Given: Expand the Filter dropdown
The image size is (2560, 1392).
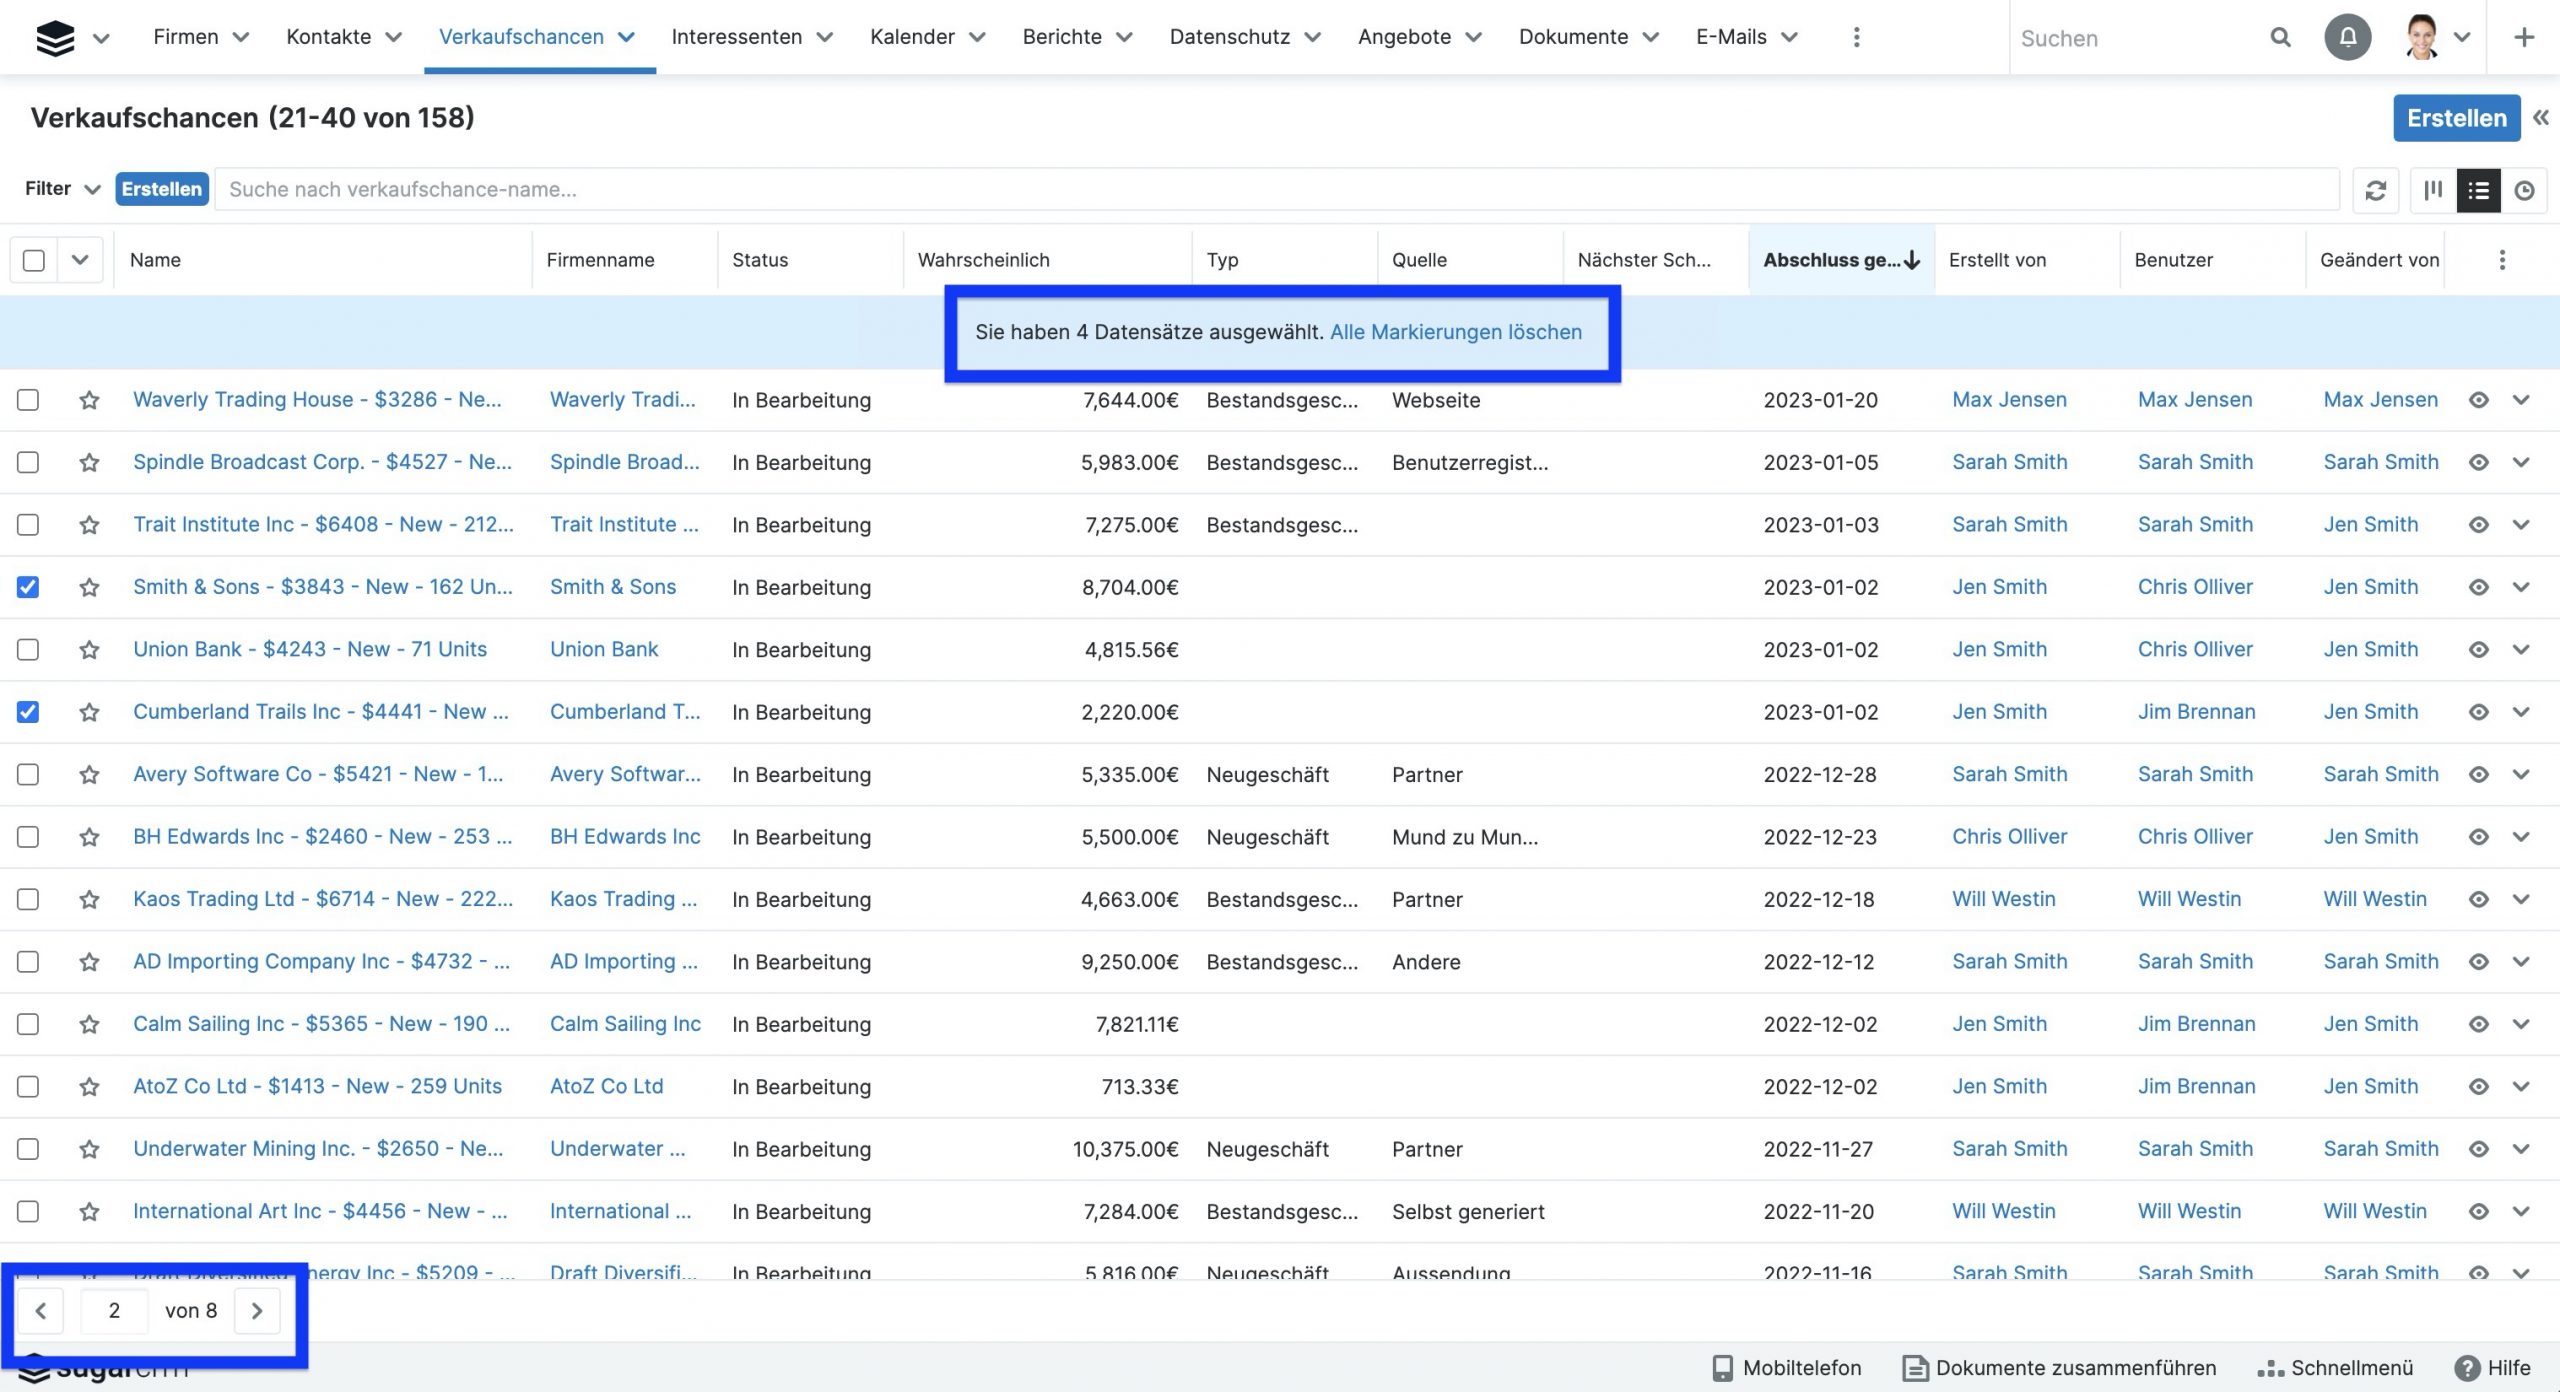Looking at the screenshot, I should click(62, 189).
